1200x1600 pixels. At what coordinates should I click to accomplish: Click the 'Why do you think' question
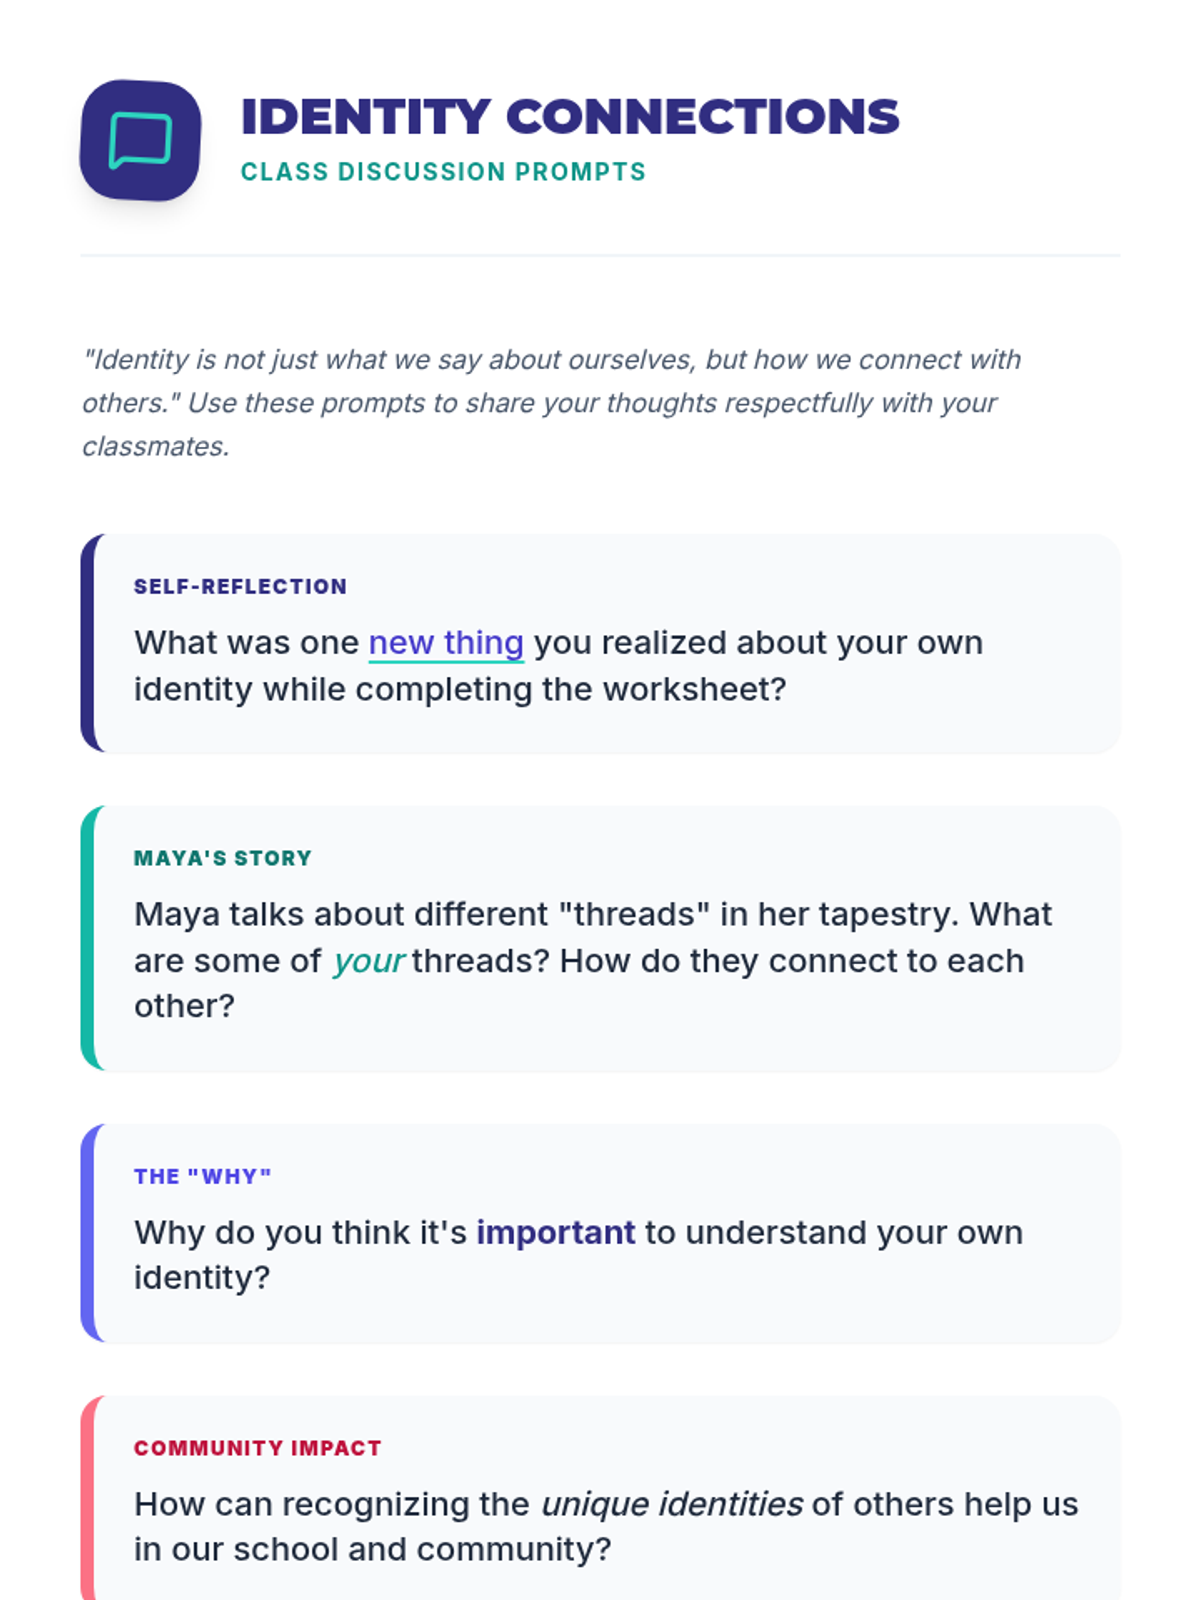578,1255
